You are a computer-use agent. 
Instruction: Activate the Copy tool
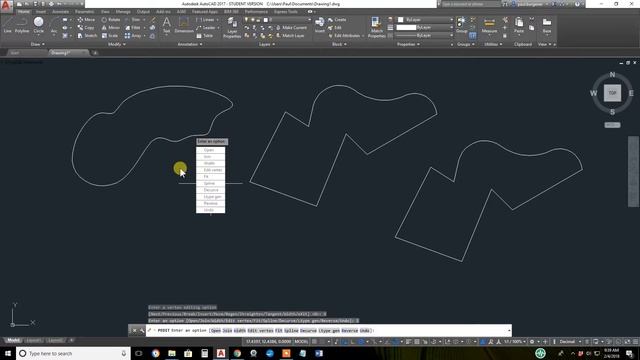click(x=86, y=27)
